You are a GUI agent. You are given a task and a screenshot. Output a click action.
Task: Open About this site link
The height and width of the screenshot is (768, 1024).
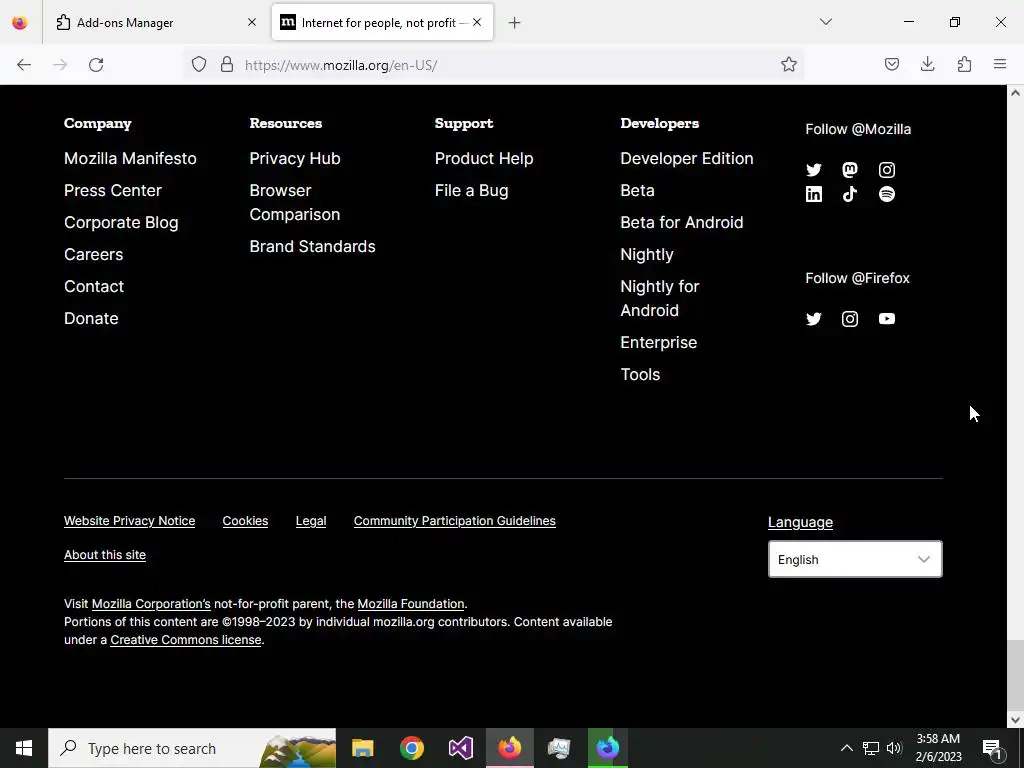[104, 555]
